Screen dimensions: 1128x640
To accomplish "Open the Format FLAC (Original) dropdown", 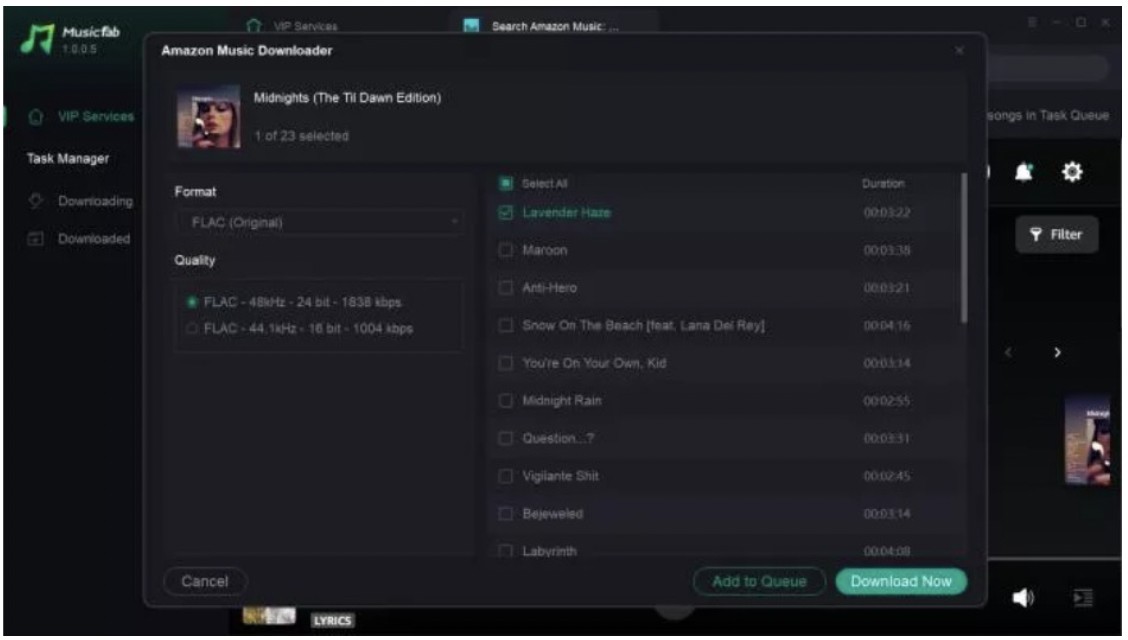I will coord(320,222).
